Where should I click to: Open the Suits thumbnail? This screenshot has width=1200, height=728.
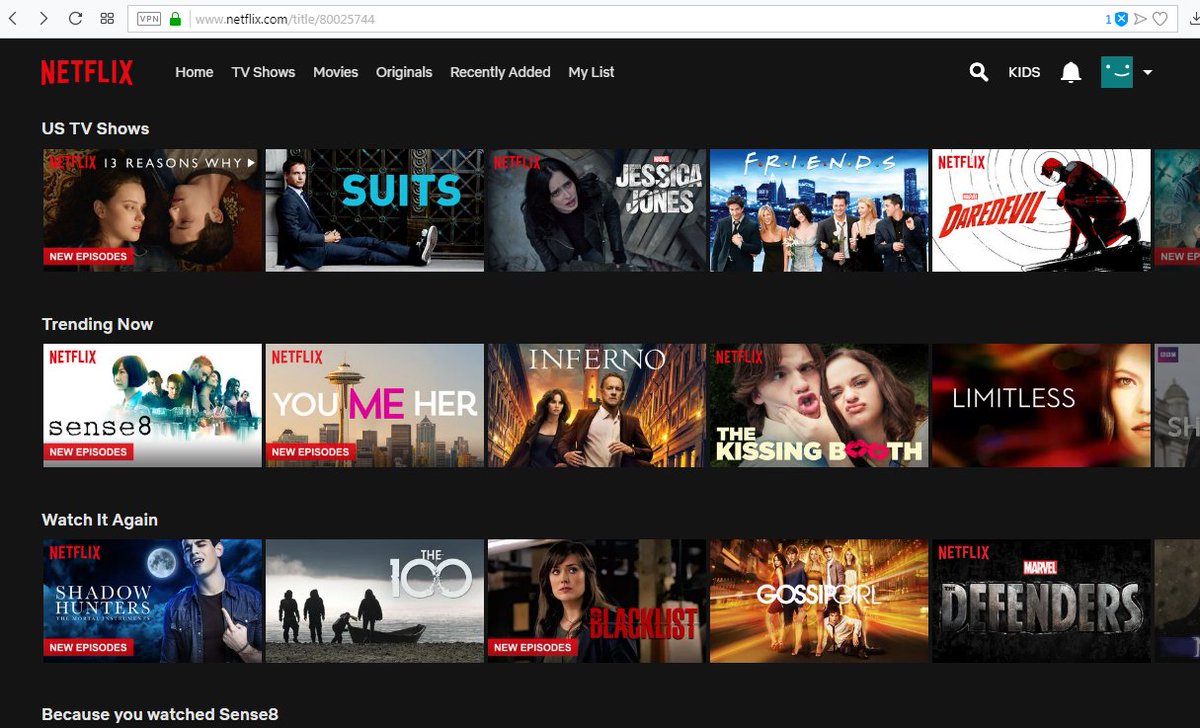[374, 210]
